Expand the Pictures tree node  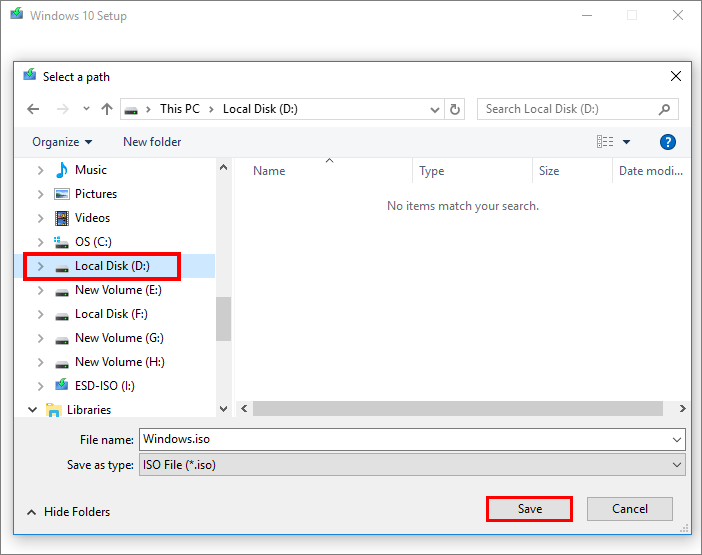[x=41, y=194]
